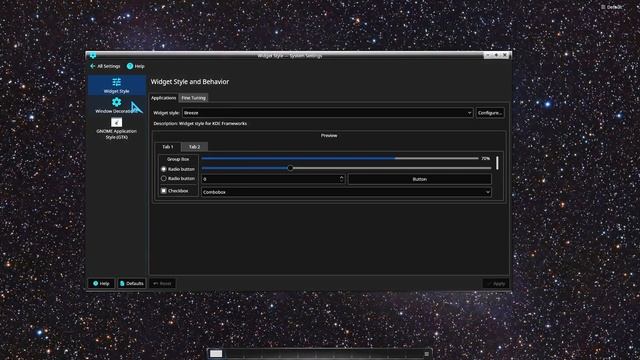
Task: Click the 'Widget Style and Behavior' heading
Action: (x=190, y=82)
